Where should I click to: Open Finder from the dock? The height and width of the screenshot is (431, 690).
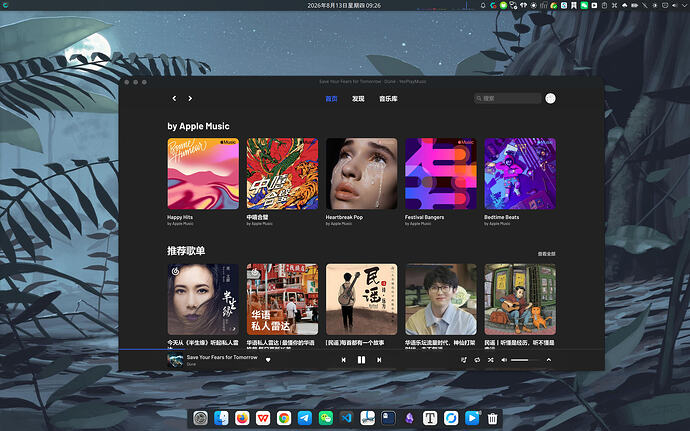click(221, 418)
